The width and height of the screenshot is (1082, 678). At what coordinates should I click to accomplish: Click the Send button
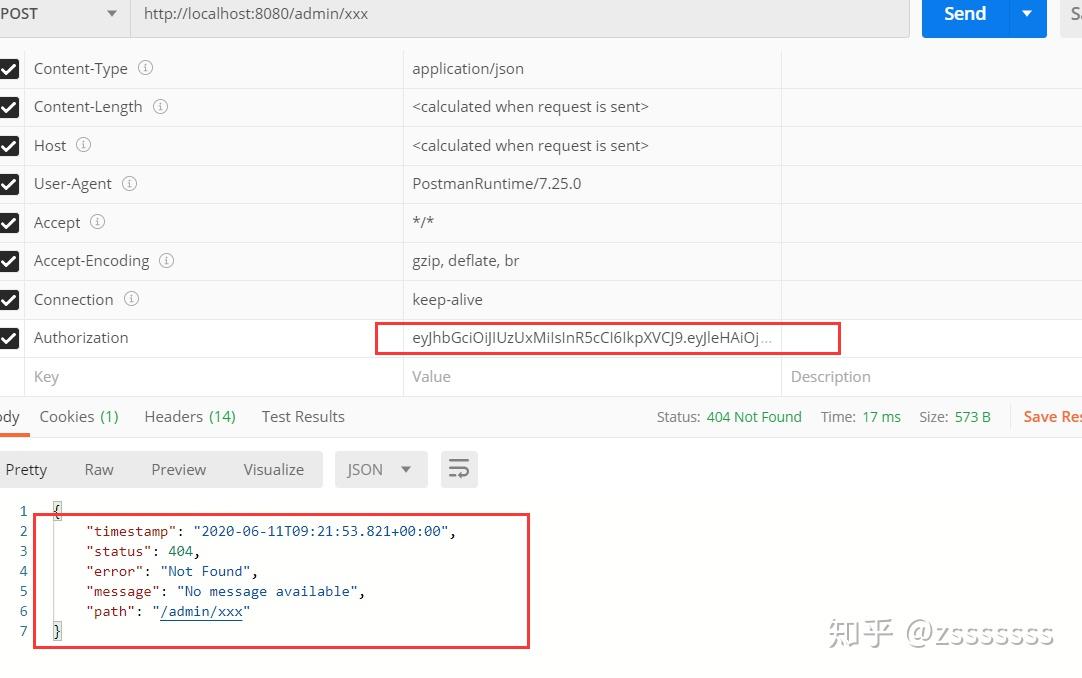963,14
